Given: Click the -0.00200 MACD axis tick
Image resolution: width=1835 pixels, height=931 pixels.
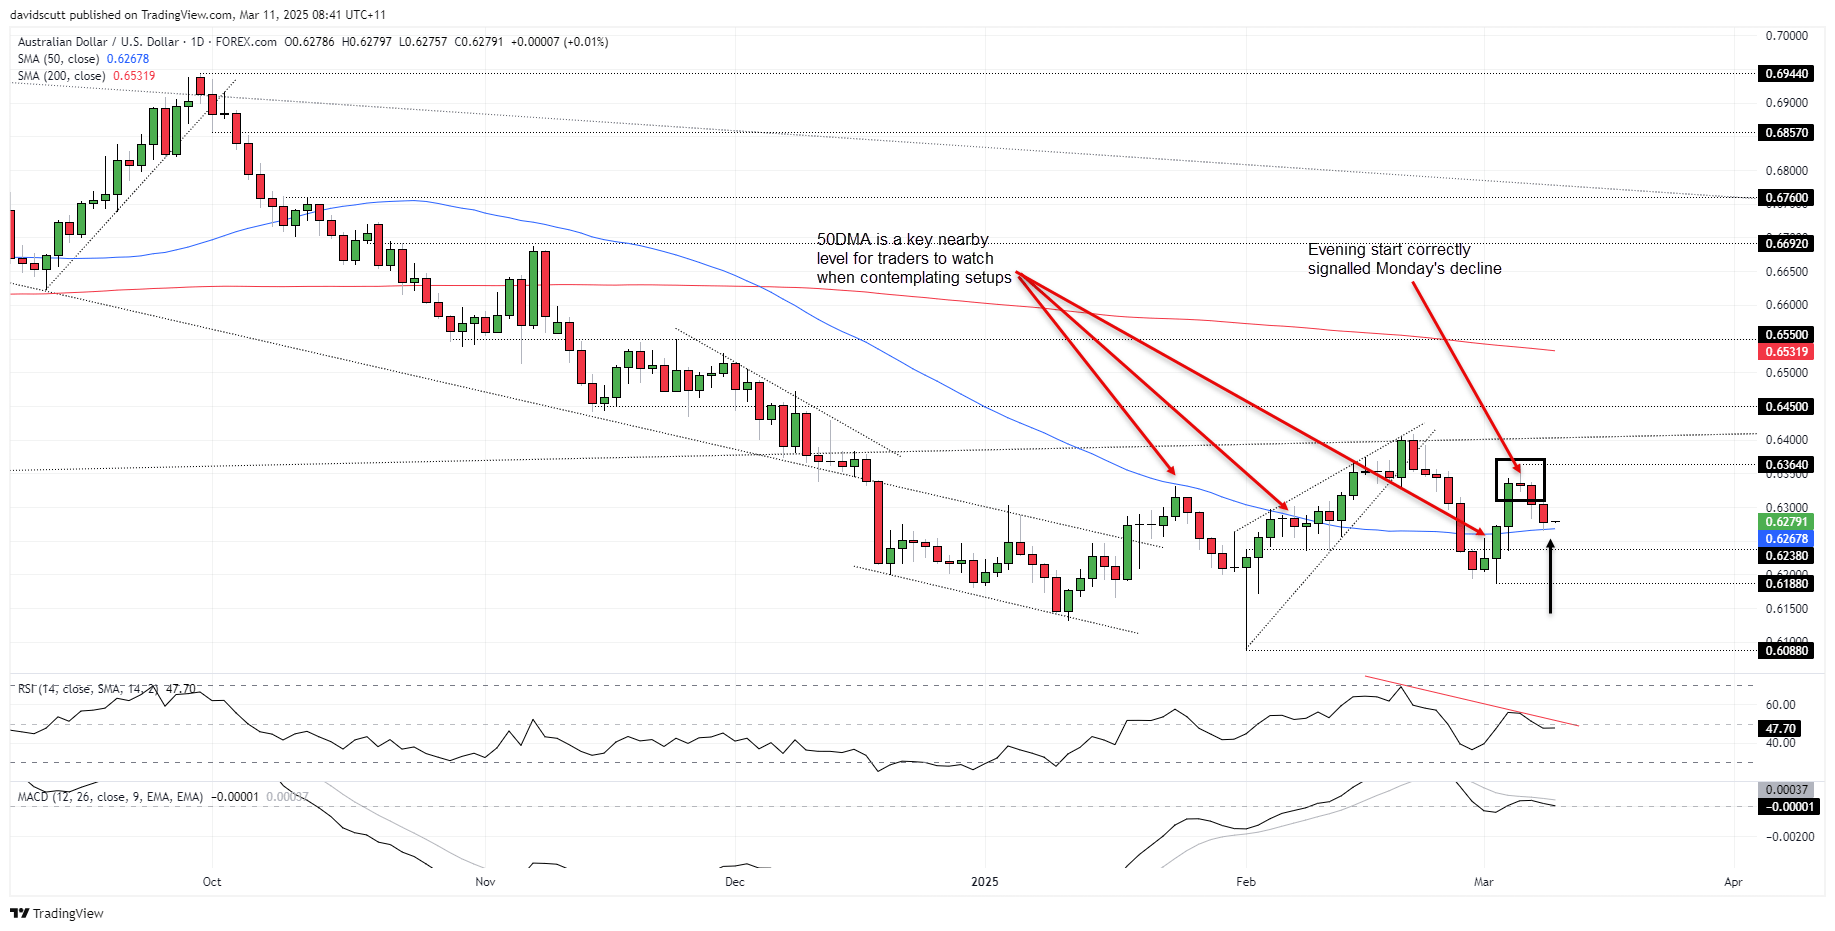Looking at the screenshot, I should tap(1788, 837).
